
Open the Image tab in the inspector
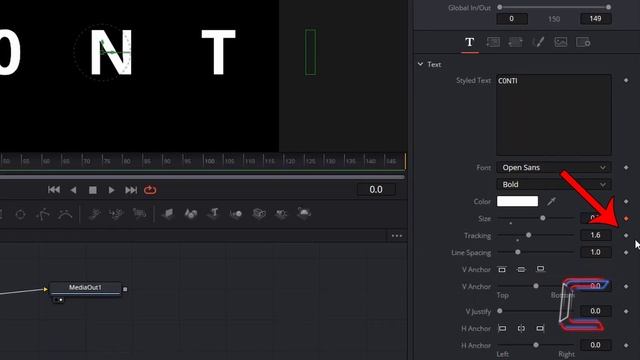click(x=561, y=42)
